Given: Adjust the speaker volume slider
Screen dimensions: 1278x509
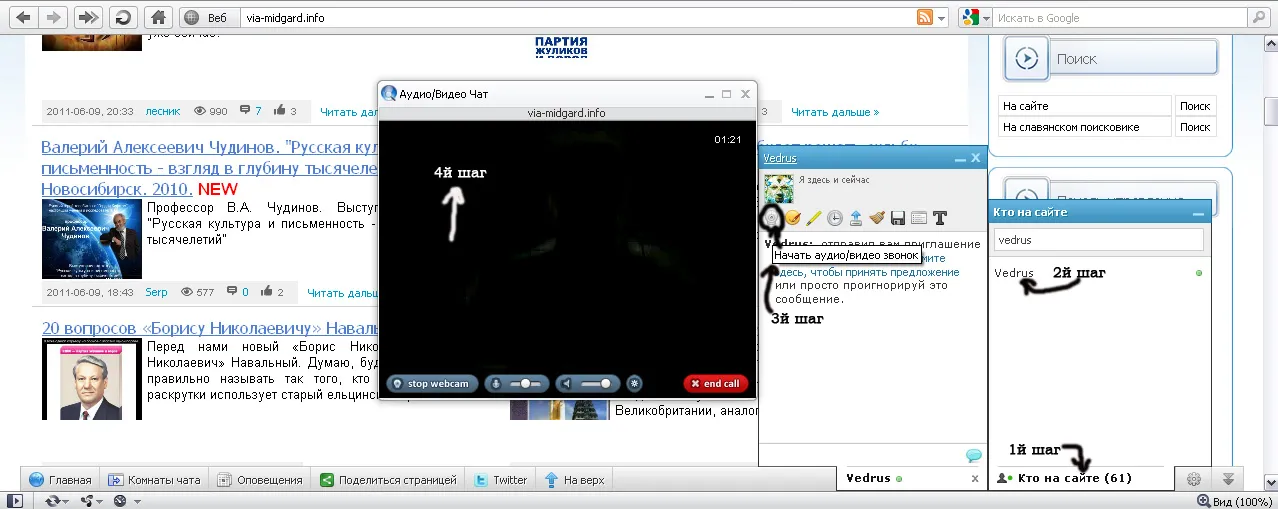Looking at the screenshot, I should coord(598,383).
